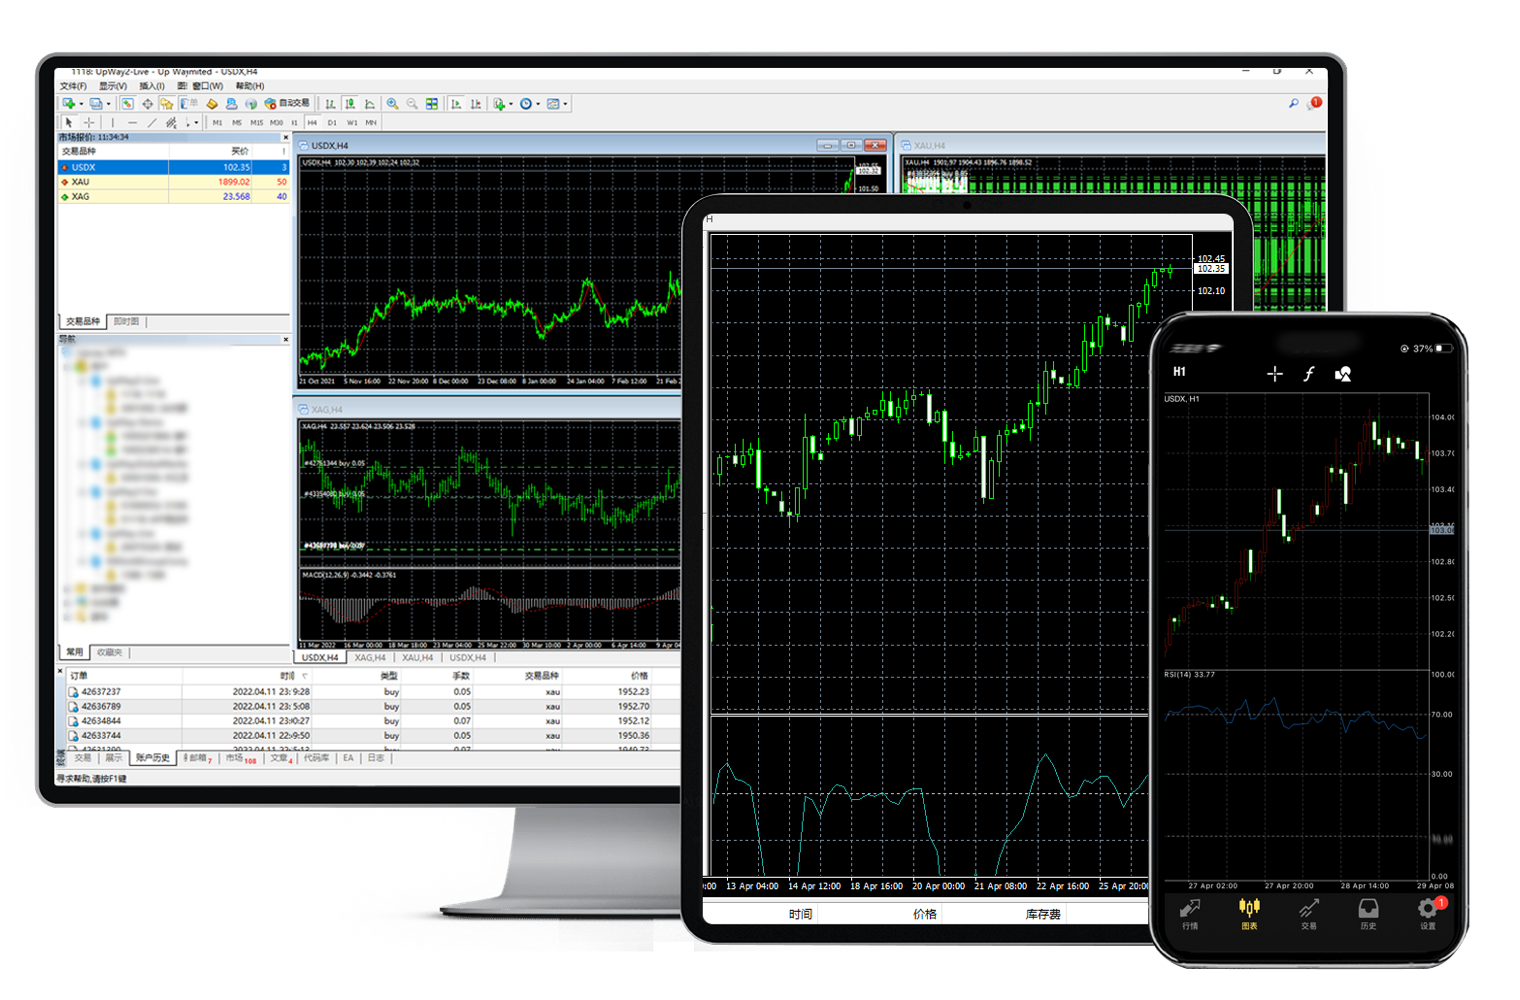Open settings gear on phone bottom bar
The width and height of the screenshot is (1520, 1000).
point(1428,911)
